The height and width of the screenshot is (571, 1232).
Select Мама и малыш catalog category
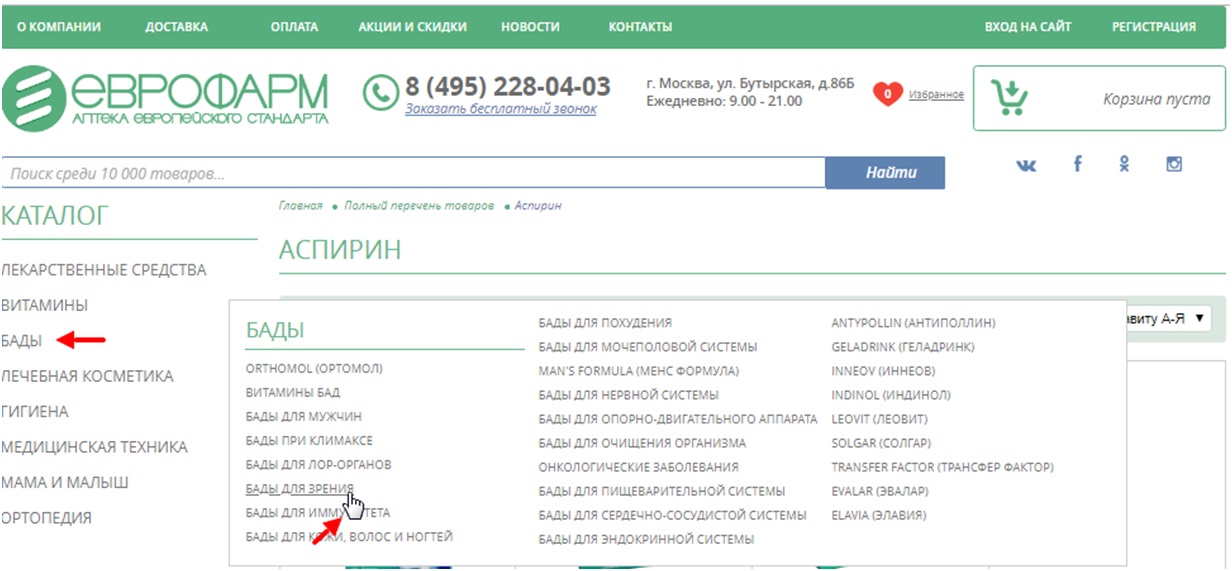(x=65, y=482)
